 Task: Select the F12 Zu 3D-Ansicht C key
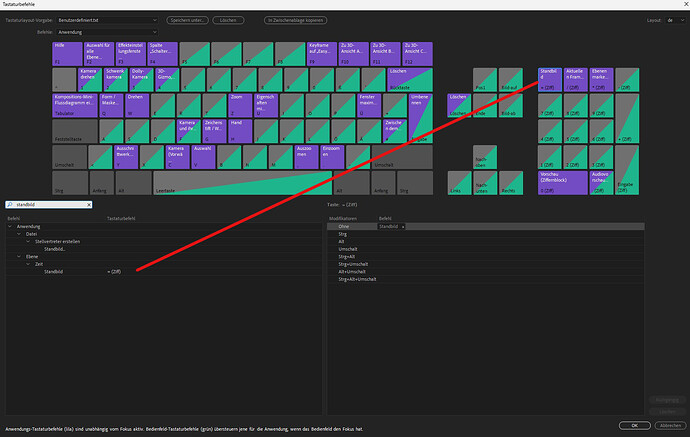click(x=418, y=54)
